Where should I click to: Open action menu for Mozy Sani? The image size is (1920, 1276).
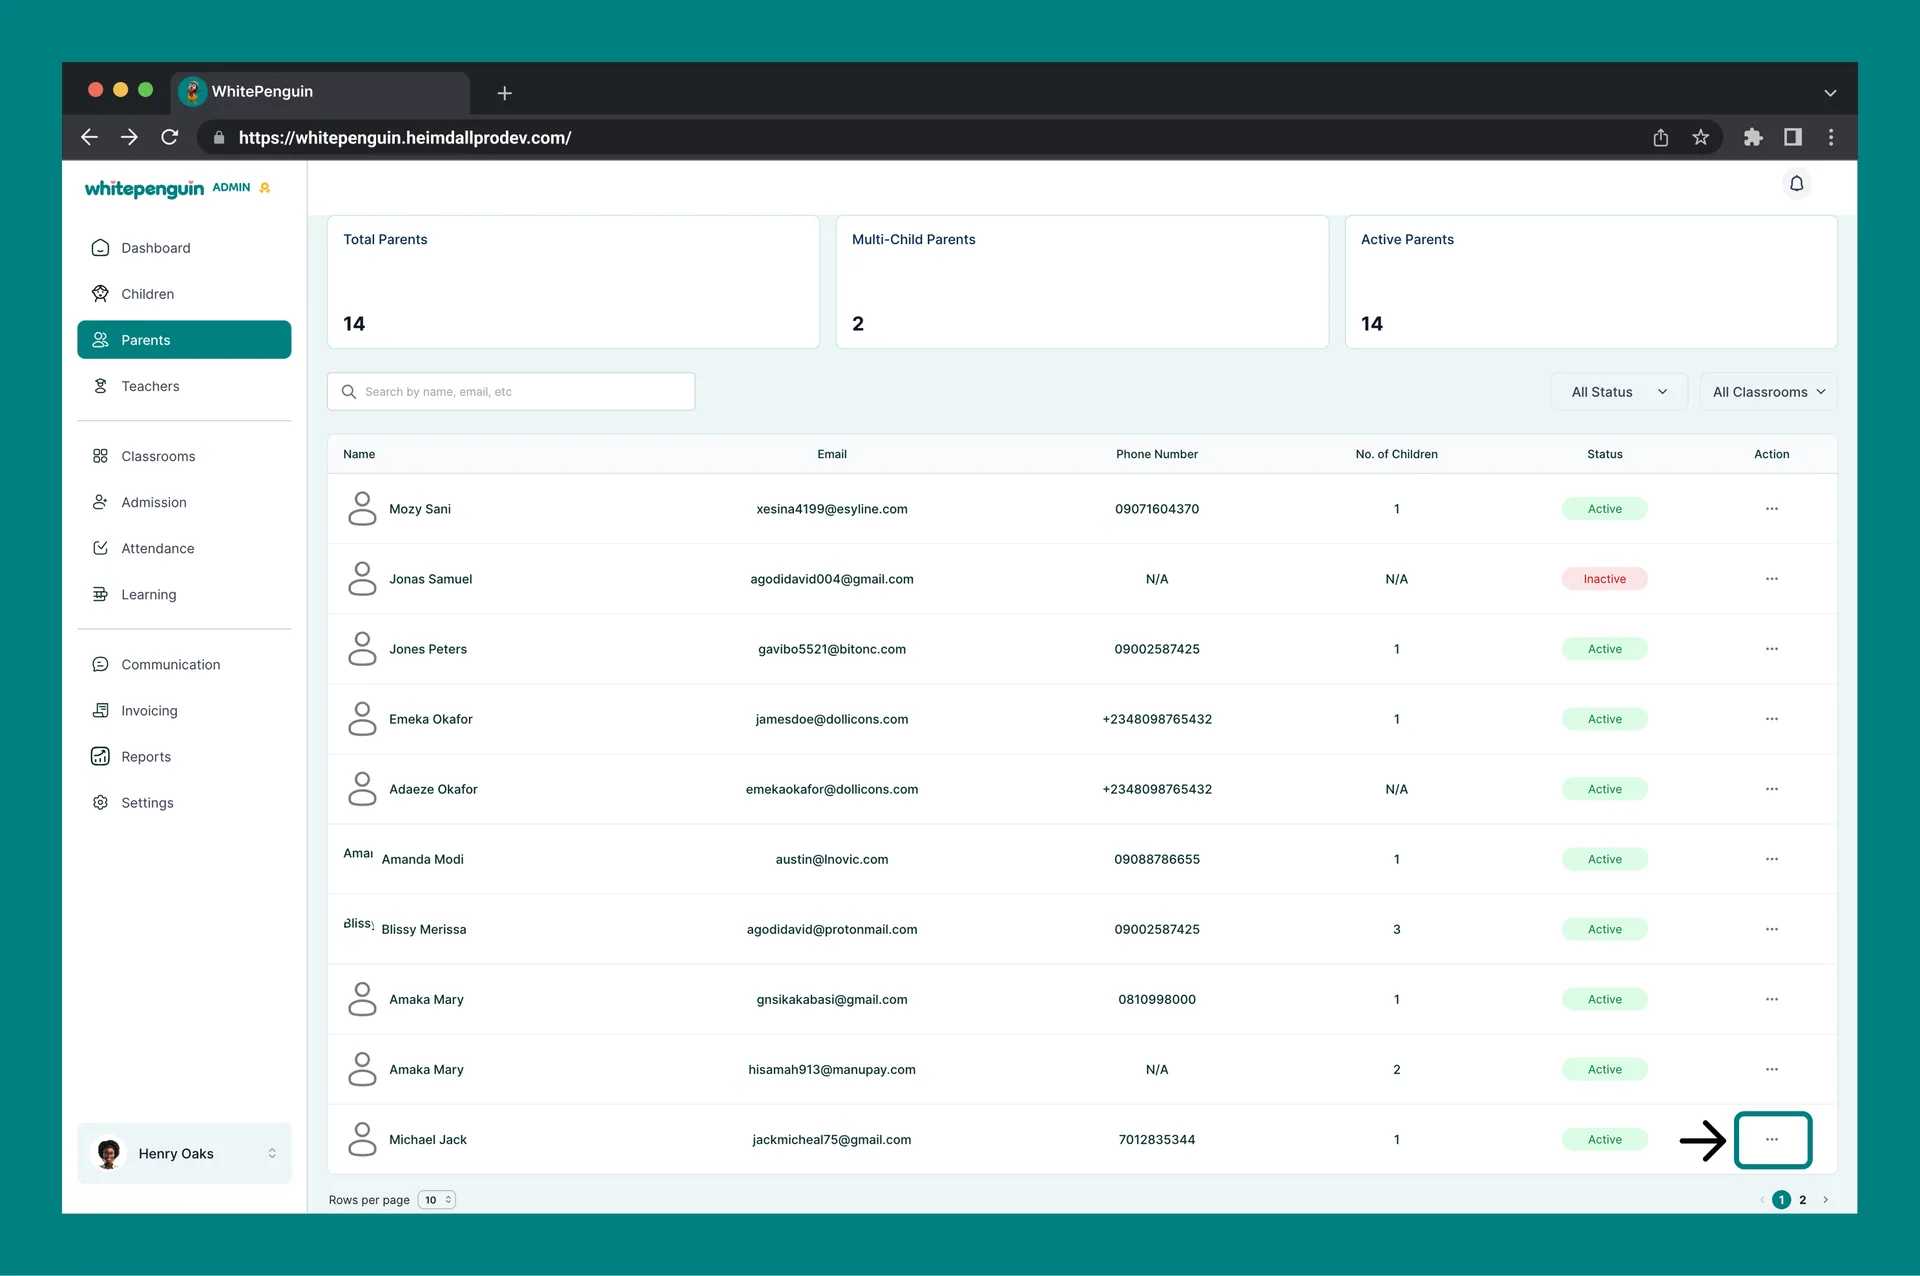tap(1771, 509)
